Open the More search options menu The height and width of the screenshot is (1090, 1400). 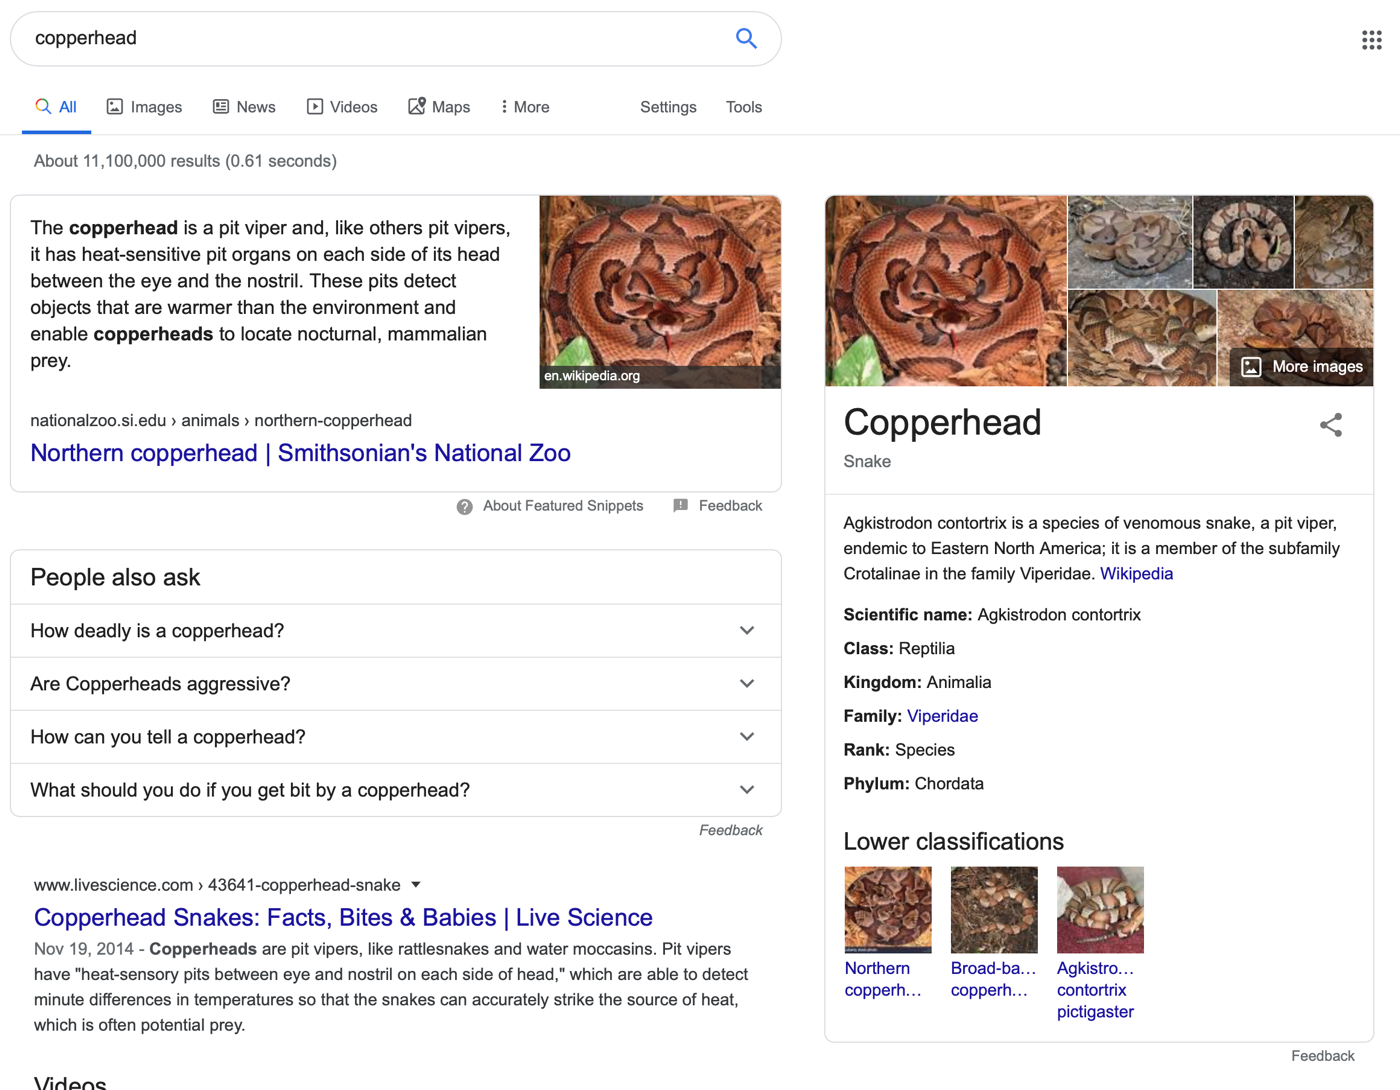525,107
